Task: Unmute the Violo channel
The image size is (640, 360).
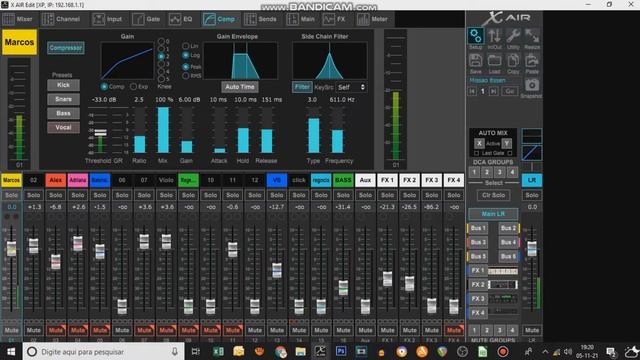Action: (x=166, y=330)
